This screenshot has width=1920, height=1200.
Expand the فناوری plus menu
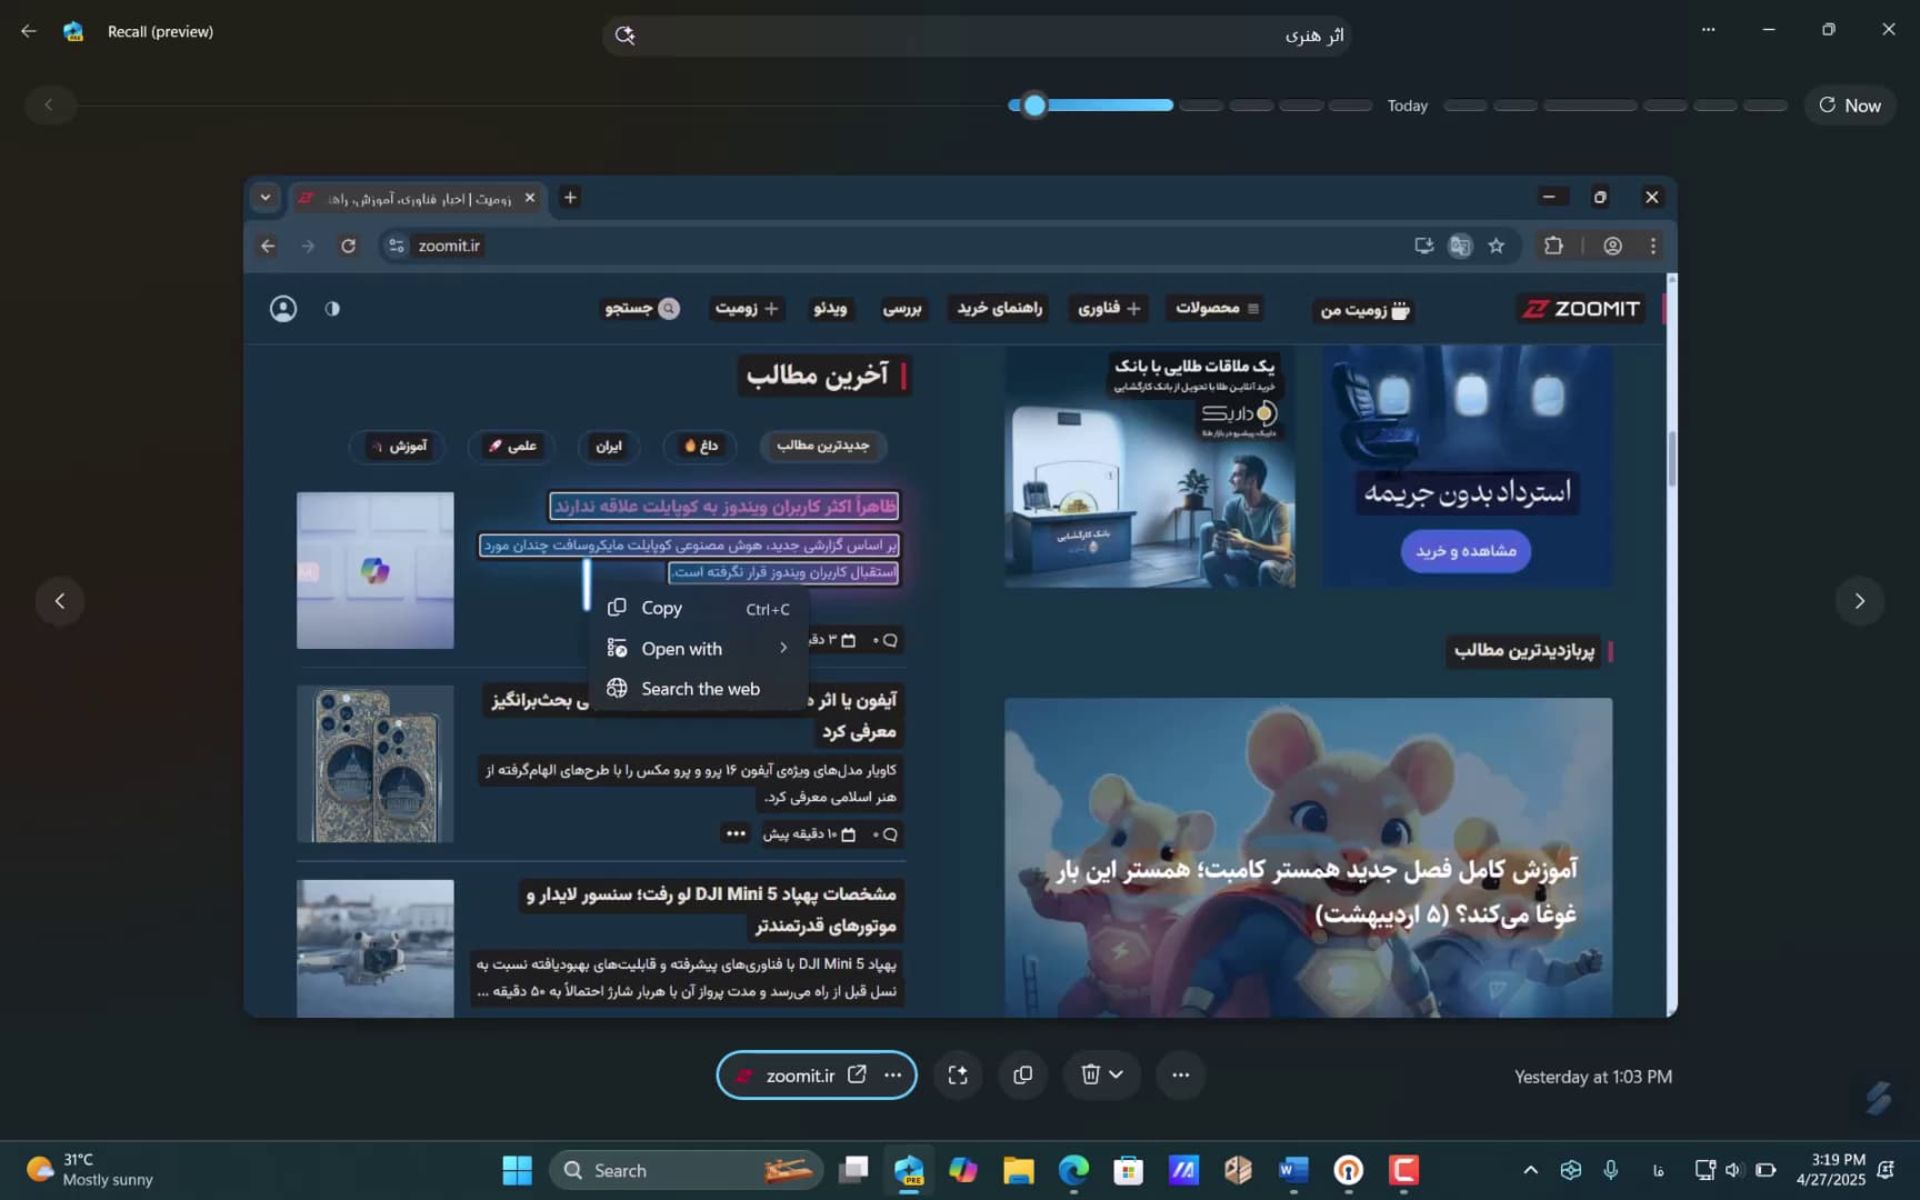pyautogui.click(x=1109, y=308)
